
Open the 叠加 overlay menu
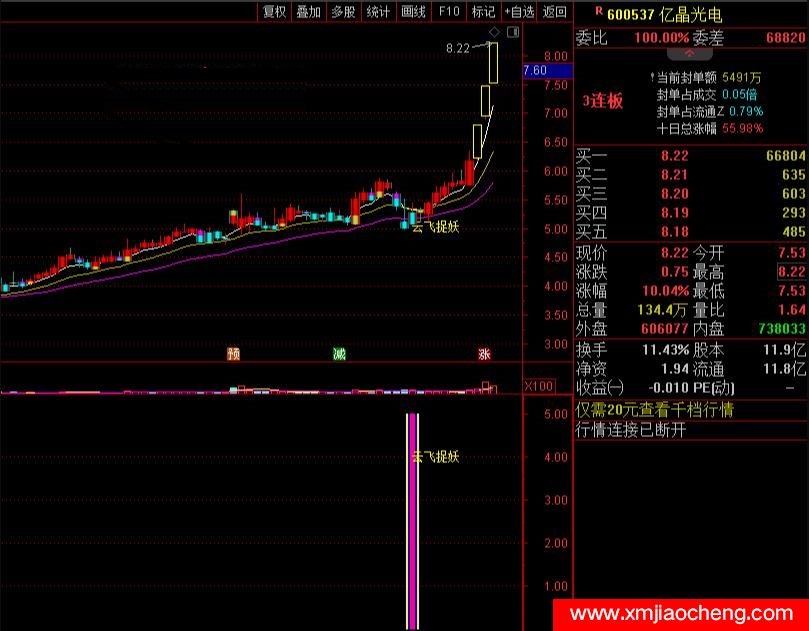pos(308,11)
